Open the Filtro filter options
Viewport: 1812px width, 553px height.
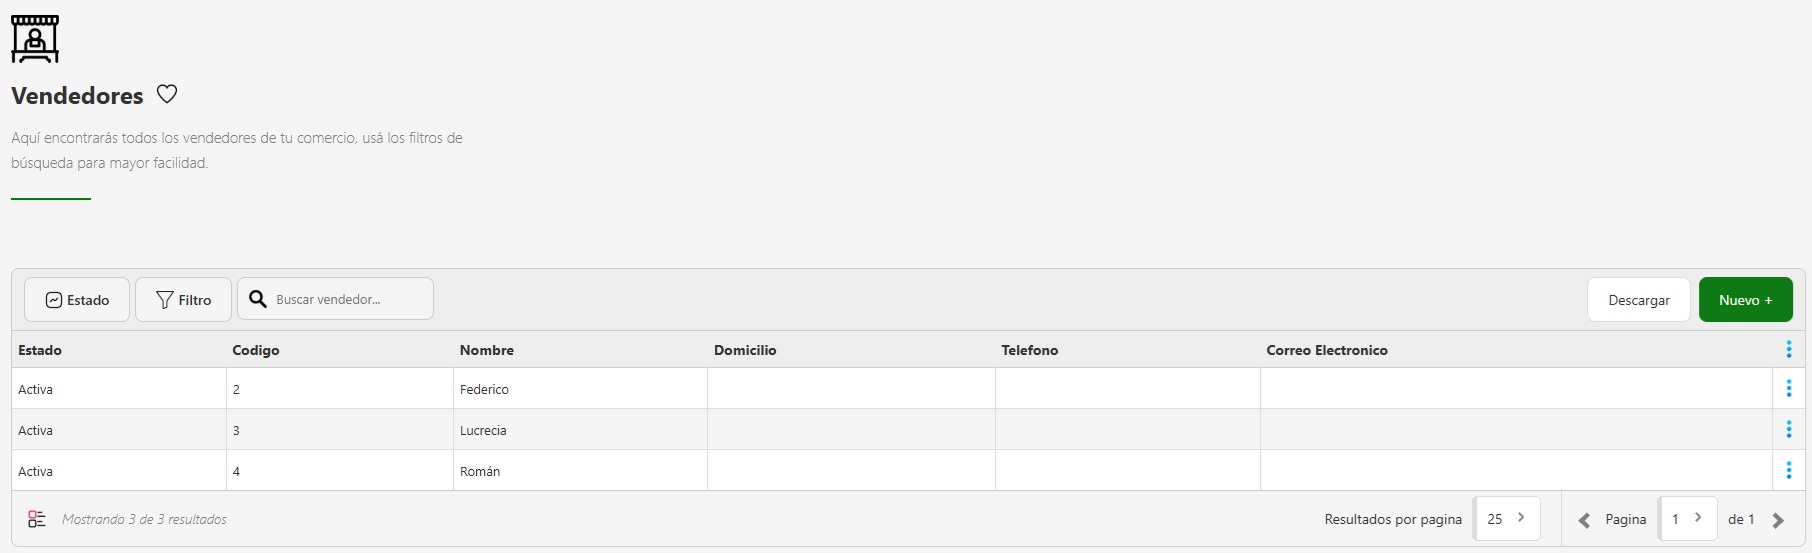pyautogui.click(x=184, y=300)
